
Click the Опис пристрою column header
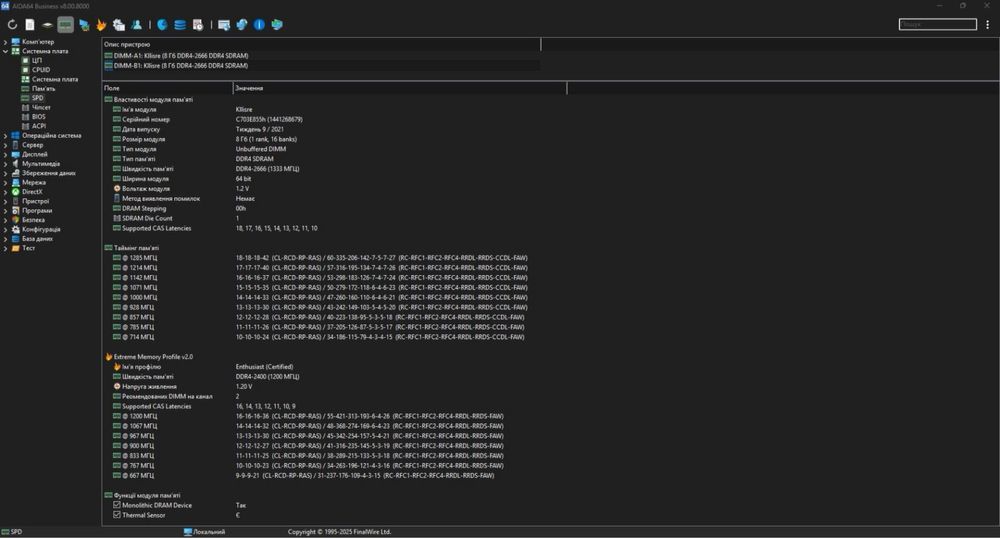pyautogui.click(x=321, y=45)
